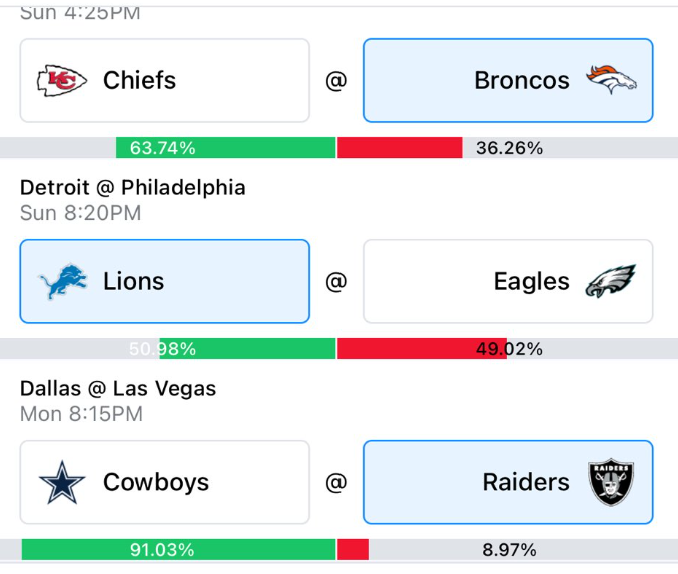Pick the Chiefs to win
Screen dimensions: 678x574
[x=165, y=80]
